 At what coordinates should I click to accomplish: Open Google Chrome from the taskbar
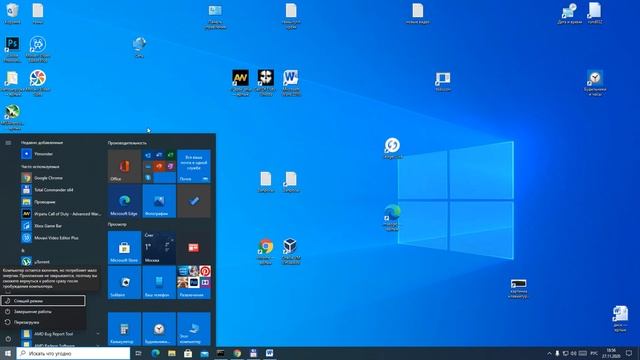[237, 353]
